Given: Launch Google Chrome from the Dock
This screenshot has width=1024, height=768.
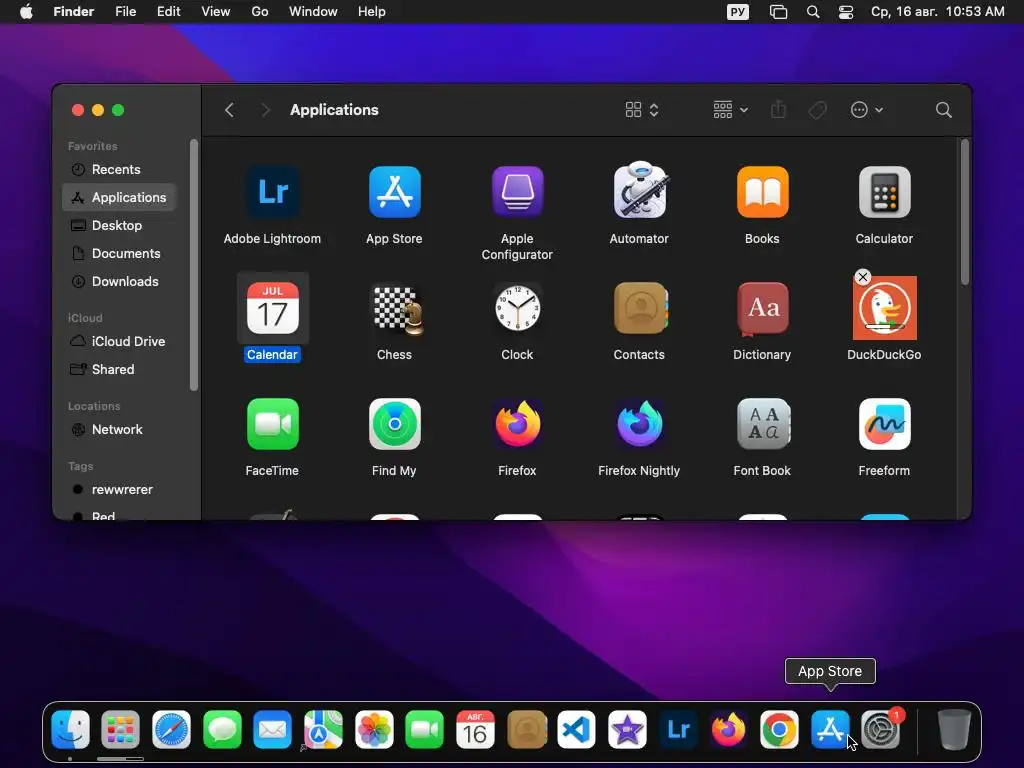Looking at the screenshot, I should coord(779,729).
